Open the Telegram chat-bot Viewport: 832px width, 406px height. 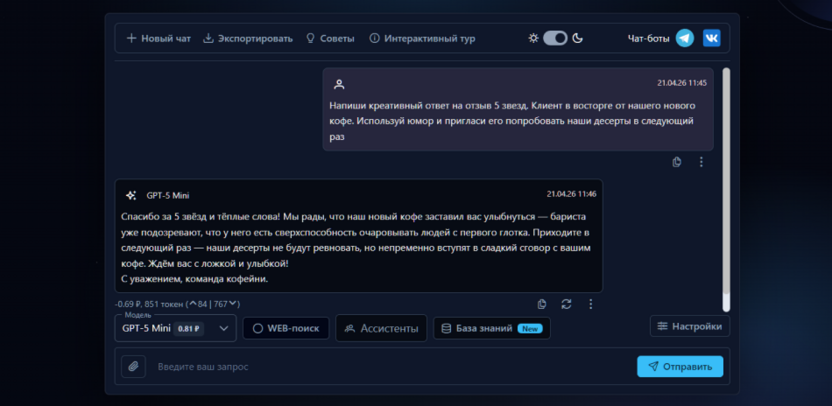point(684,38)
